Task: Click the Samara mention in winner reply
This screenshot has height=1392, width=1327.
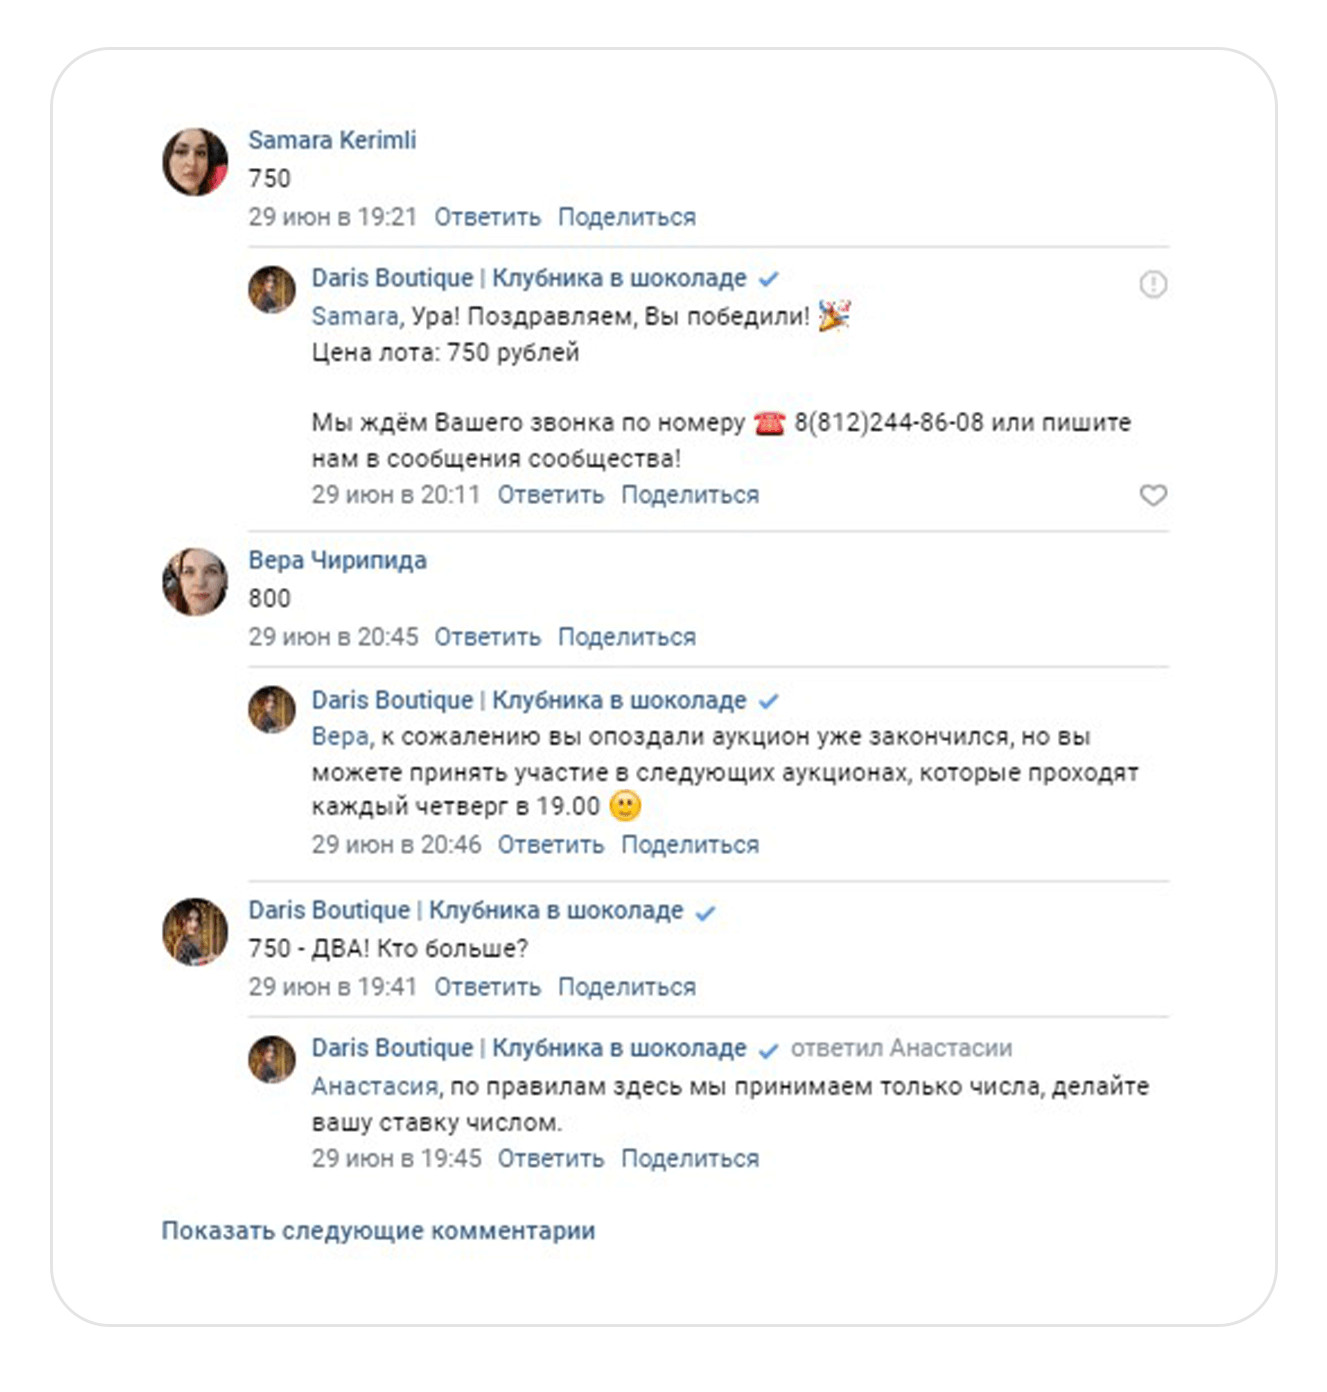Action: click(x=355, y=317)
